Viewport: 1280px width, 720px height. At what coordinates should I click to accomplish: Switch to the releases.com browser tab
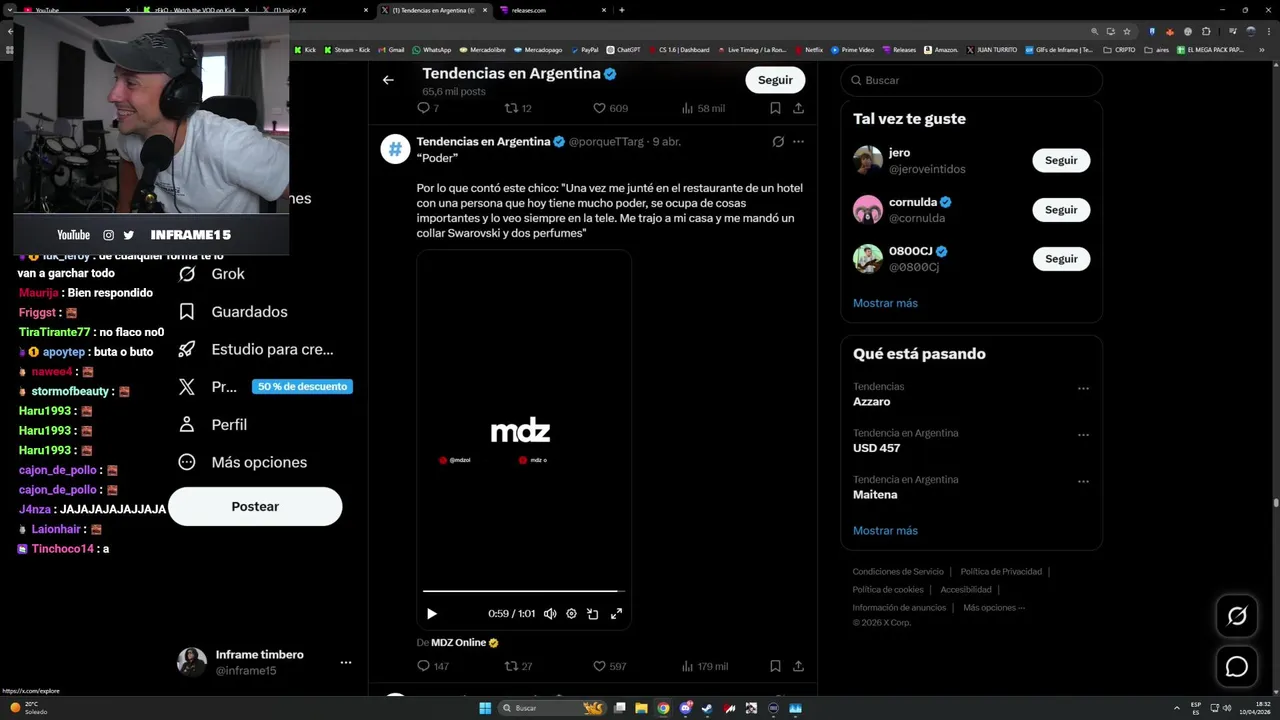[x=553, y=10]
